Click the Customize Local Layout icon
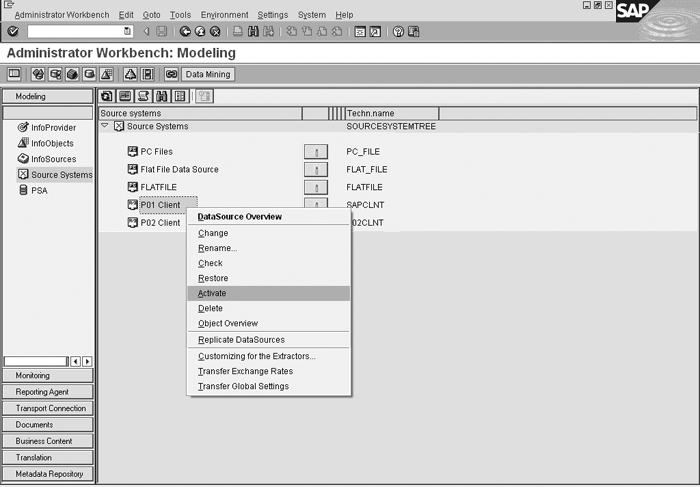 (x=413, y=31)
